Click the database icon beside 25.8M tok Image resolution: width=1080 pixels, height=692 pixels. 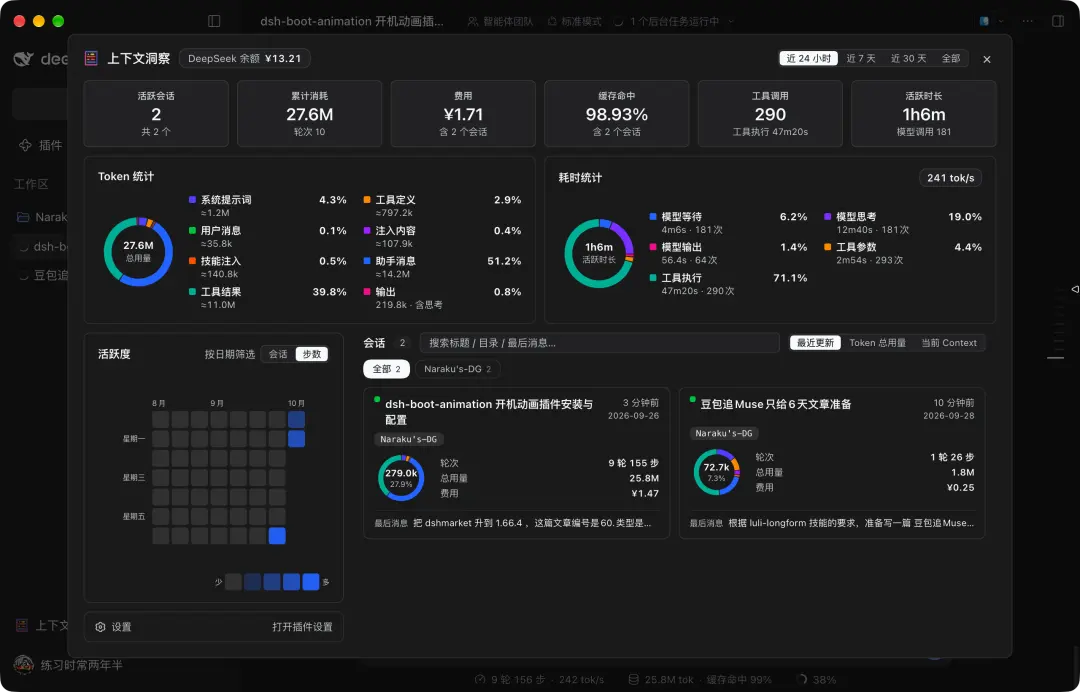(x=634, y=680)
